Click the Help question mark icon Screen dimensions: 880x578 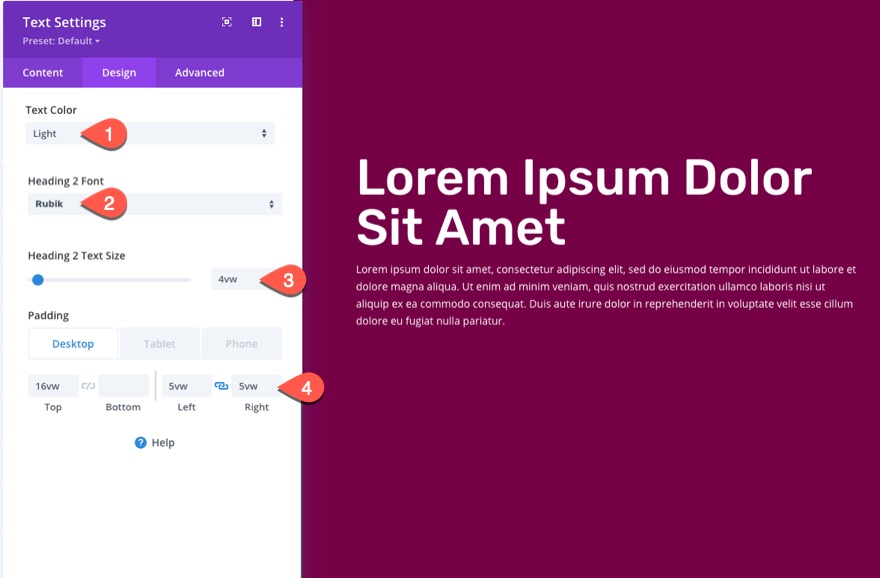(x=140, y=443)
